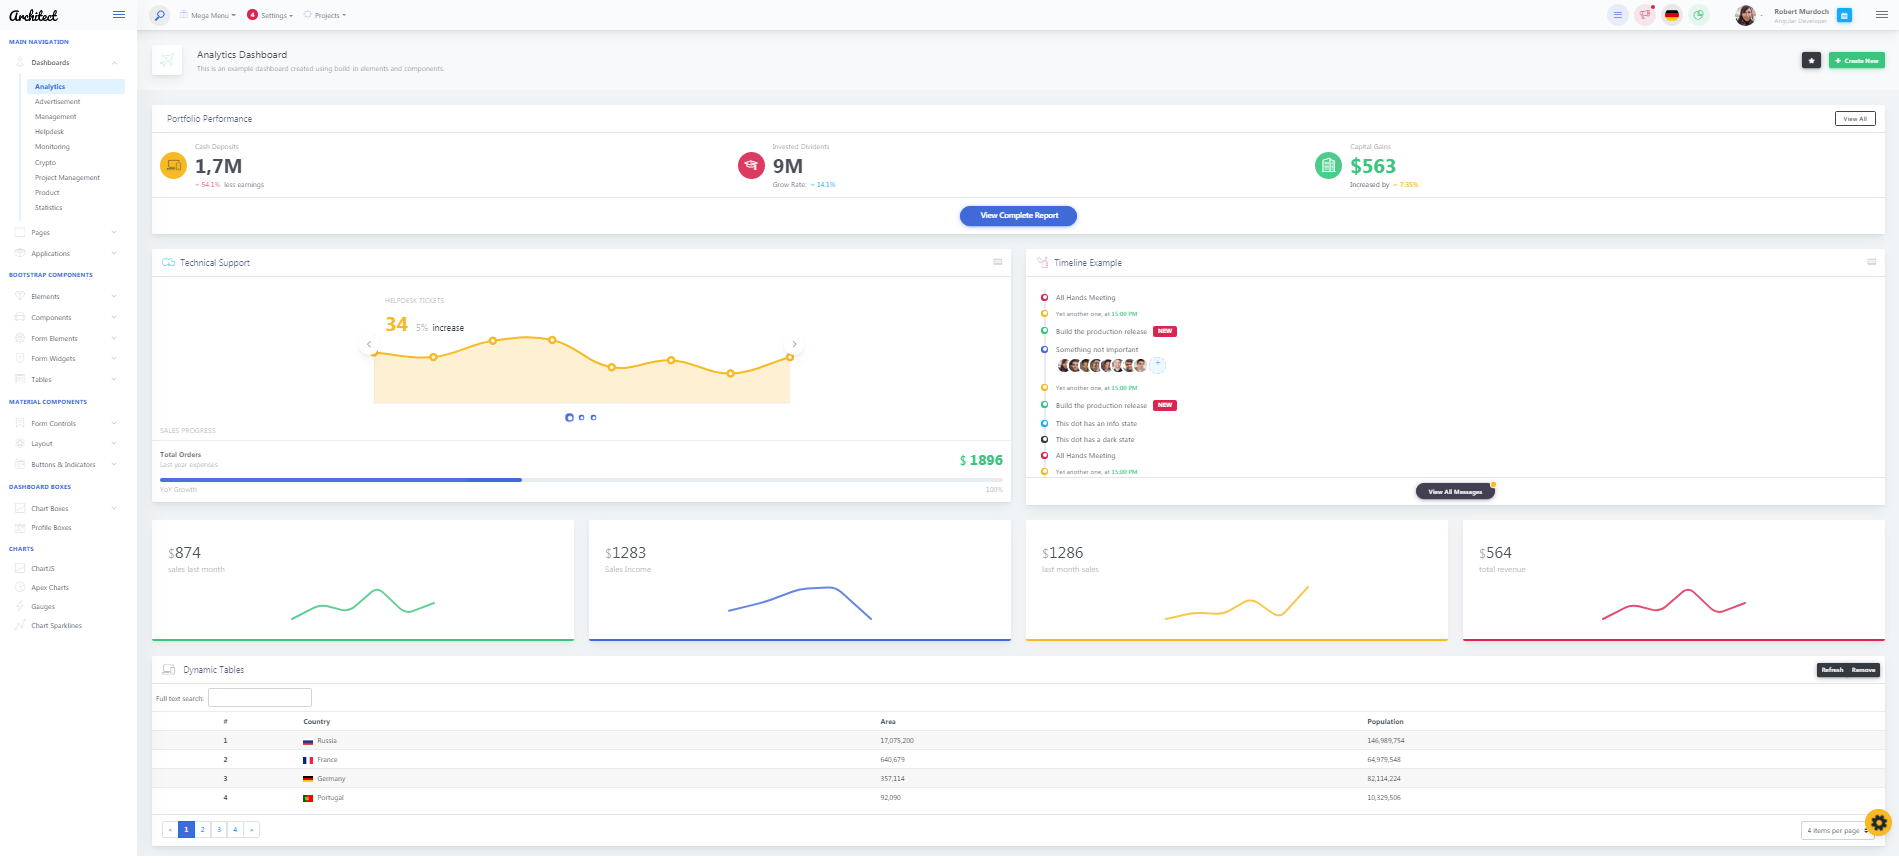Image resolution: width=1899 pixels, height=863 pixels.
Task: Open the German flag language selector
Action: 1671,15
